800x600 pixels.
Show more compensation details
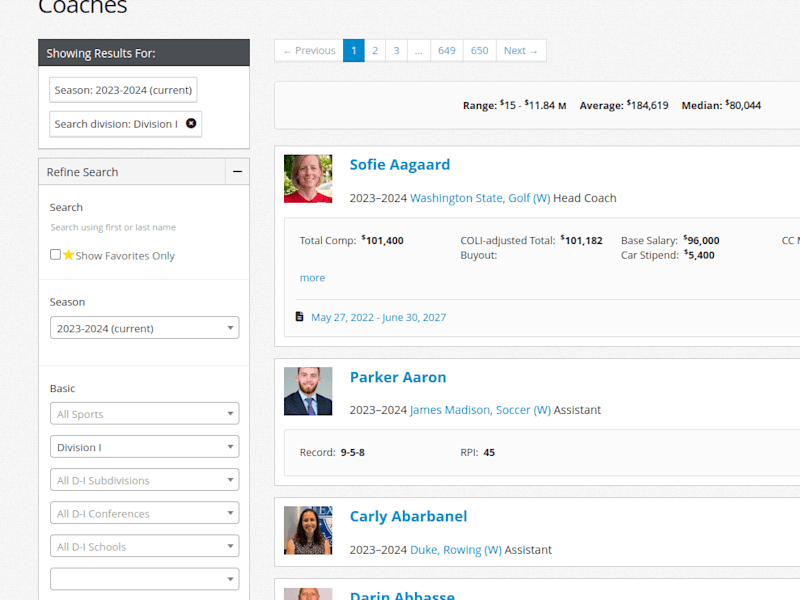pos(312,278)
